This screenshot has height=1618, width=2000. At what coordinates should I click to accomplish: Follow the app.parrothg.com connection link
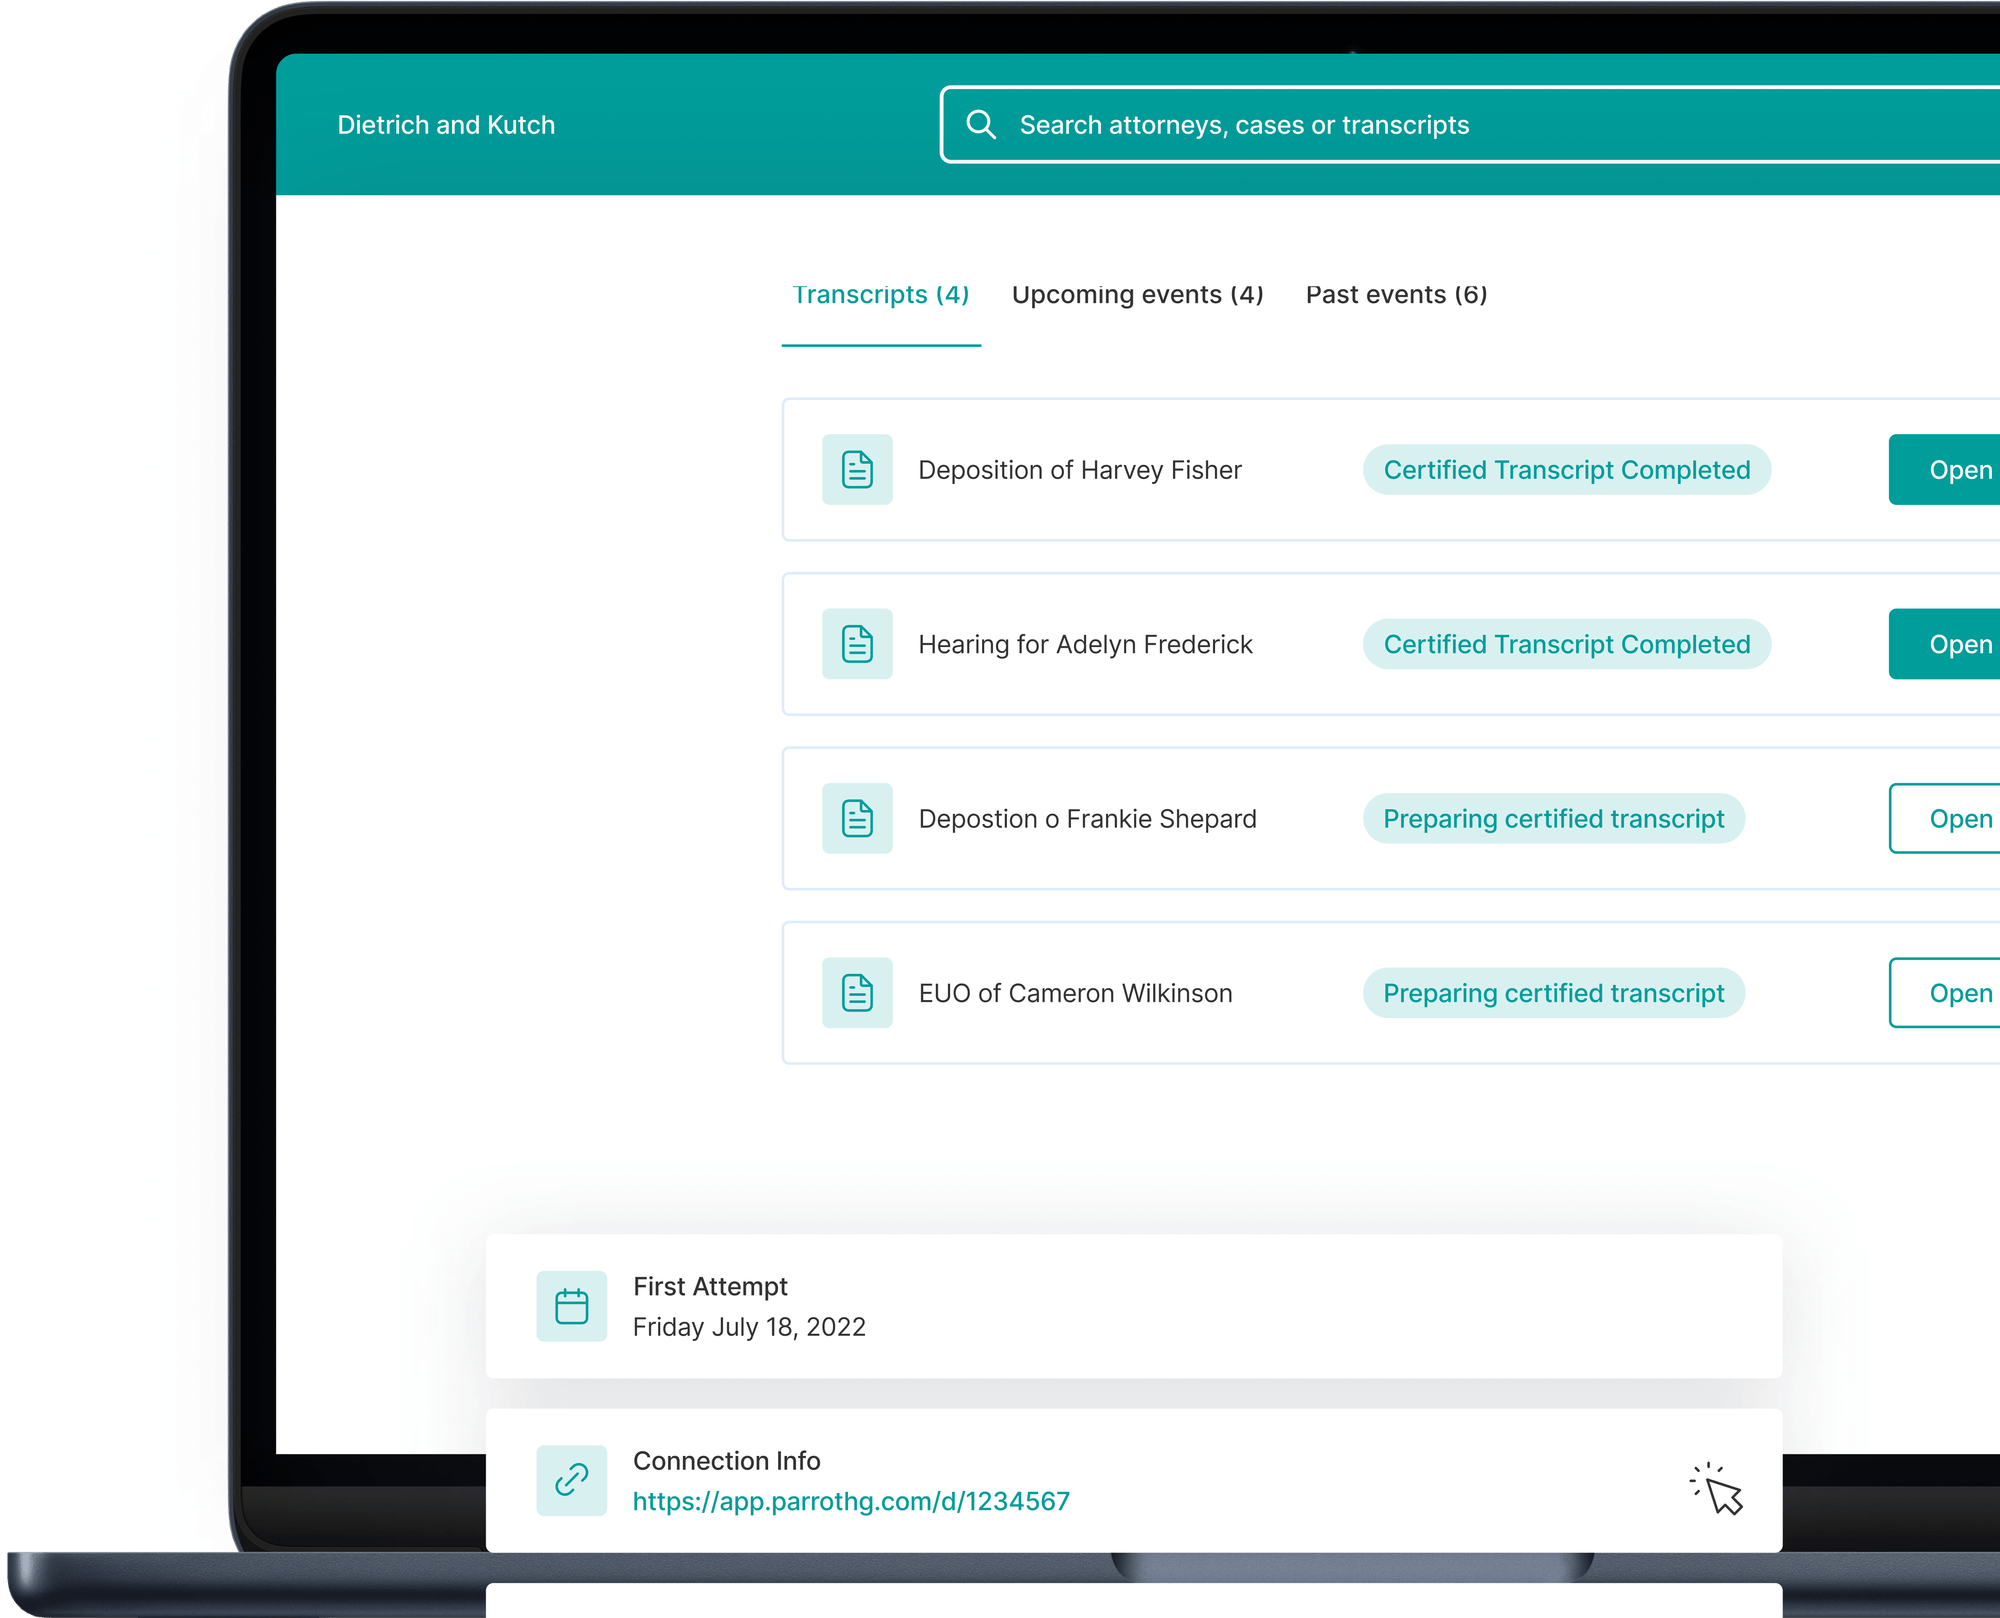click(x=851, y=1501)
